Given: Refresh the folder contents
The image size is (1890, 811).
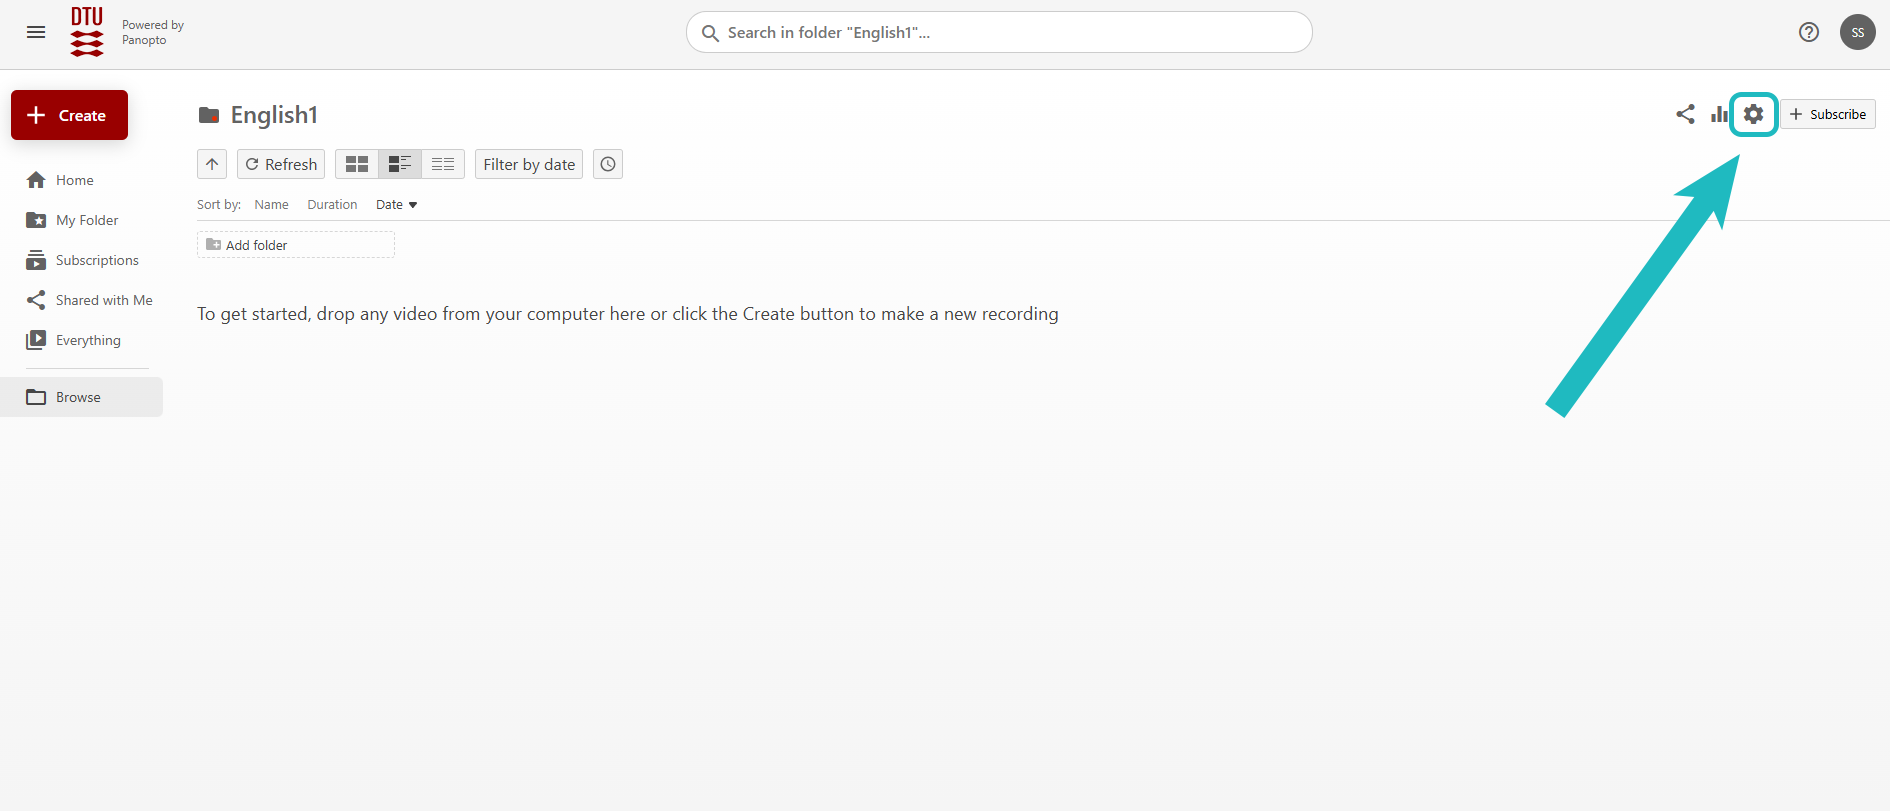Looking at the screenshot, I should tap(281, 164).
